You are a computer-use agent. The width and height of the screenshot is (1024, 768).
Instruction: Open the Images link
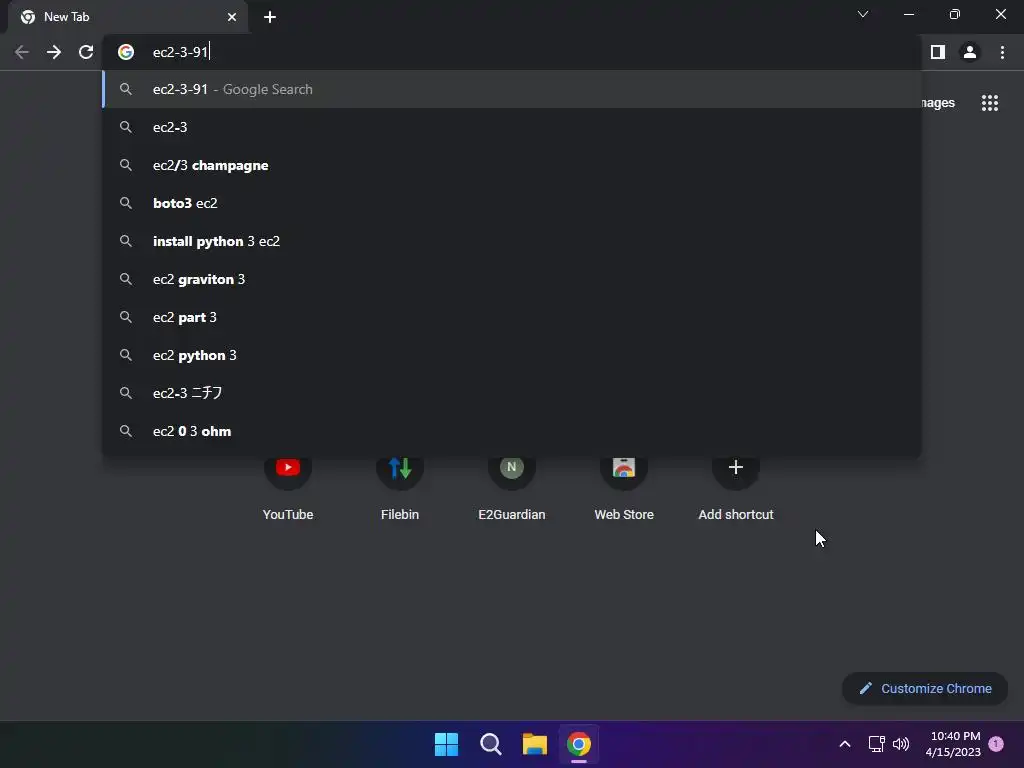pos(938,103)
